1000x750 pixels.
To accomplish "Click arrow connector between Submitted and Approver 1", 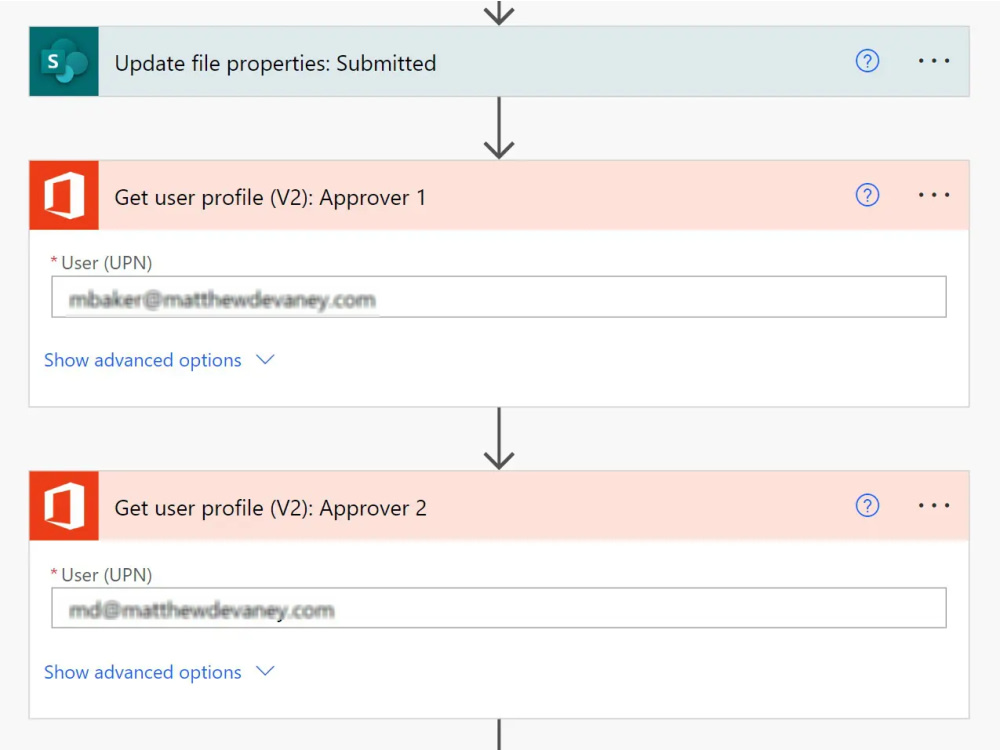I will [x=499, y=128].
